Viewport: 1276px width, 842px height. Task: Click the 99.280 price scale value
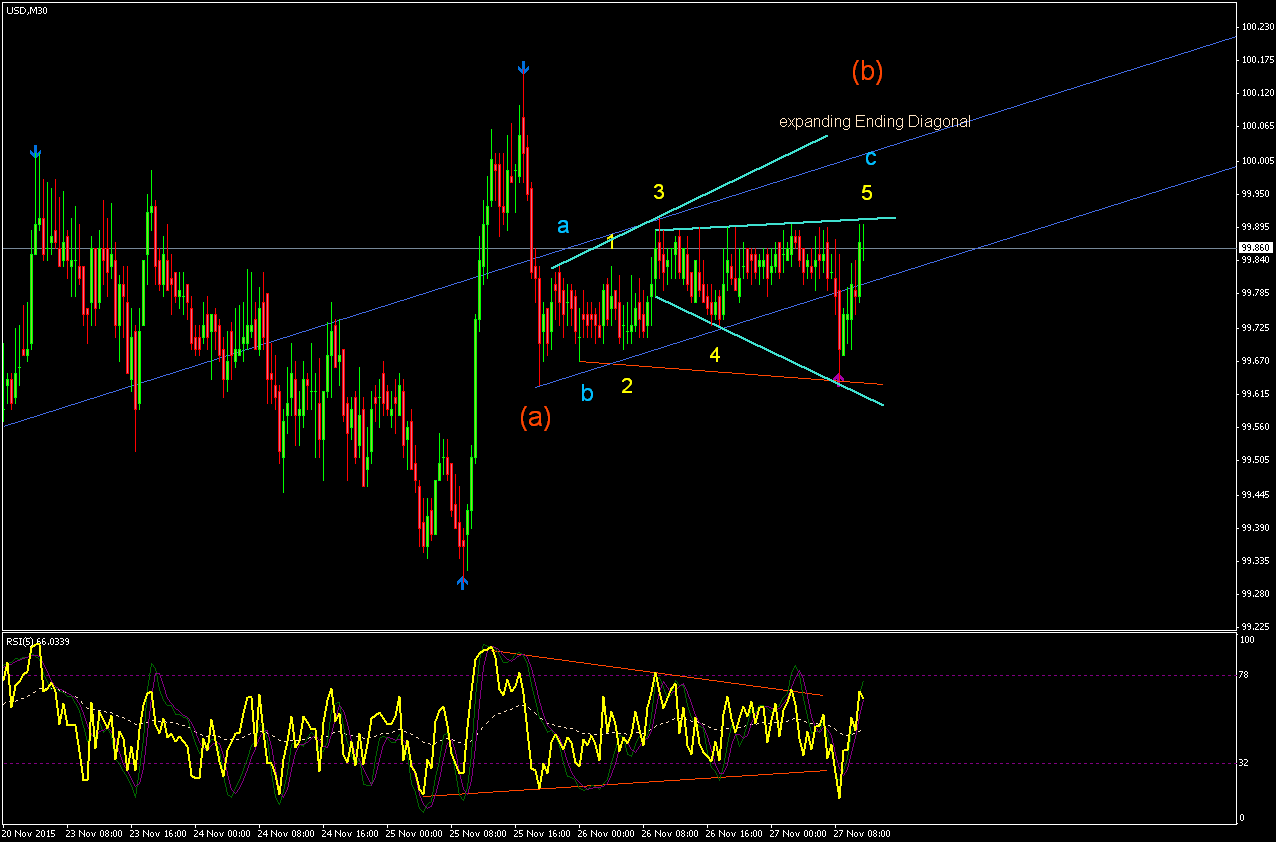point(1256,594)
